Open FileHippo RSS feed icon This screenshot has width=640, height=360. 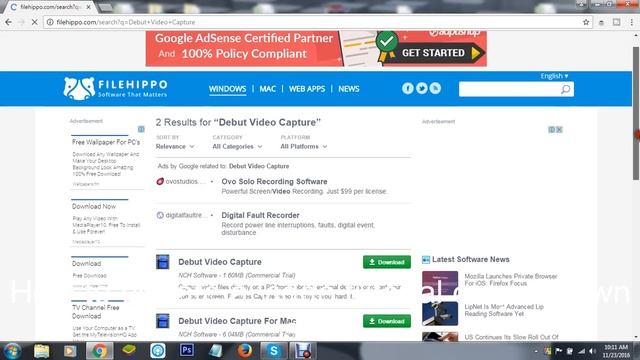(435, 88)
